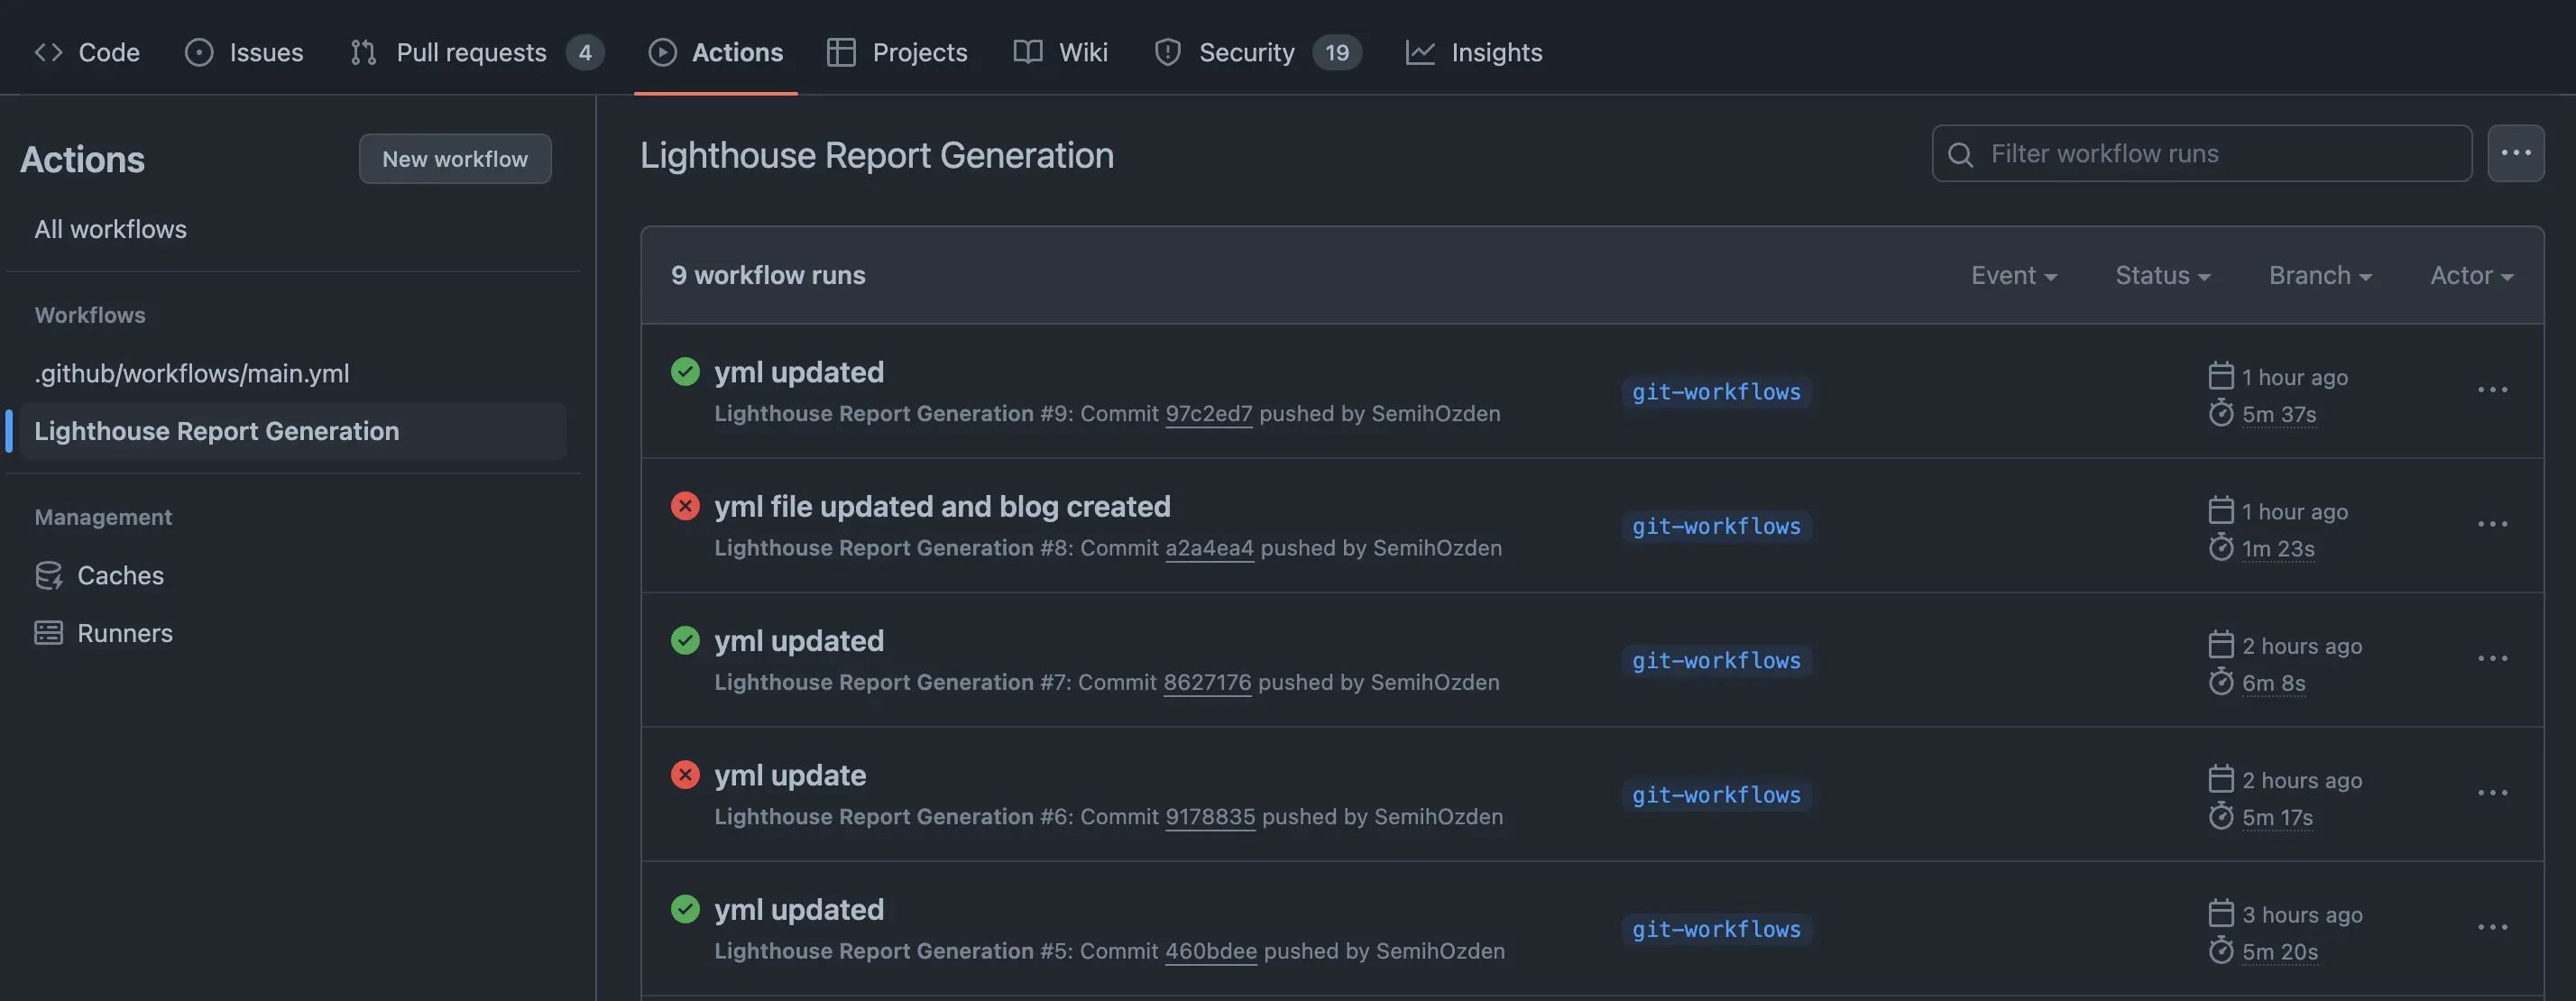Click the Issues tab icon
The height and width of the screenshot is (1001, 2576).
click(186, 42)
